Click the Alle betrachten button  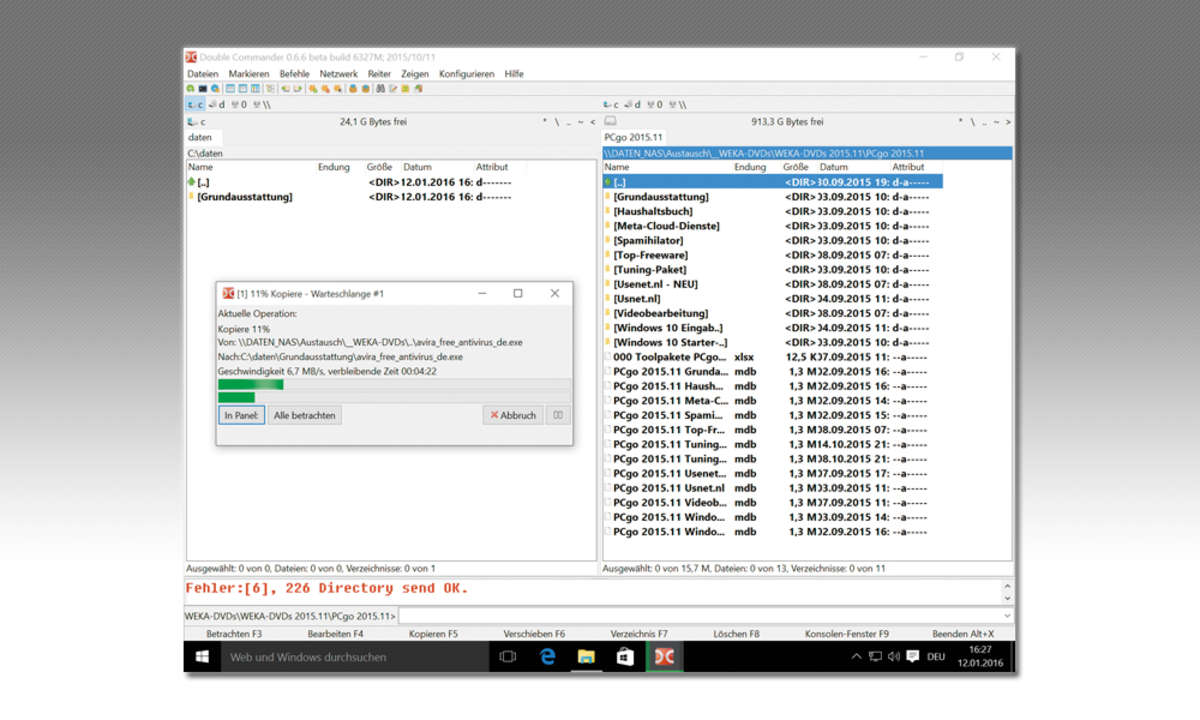click(x=305, y=415)
